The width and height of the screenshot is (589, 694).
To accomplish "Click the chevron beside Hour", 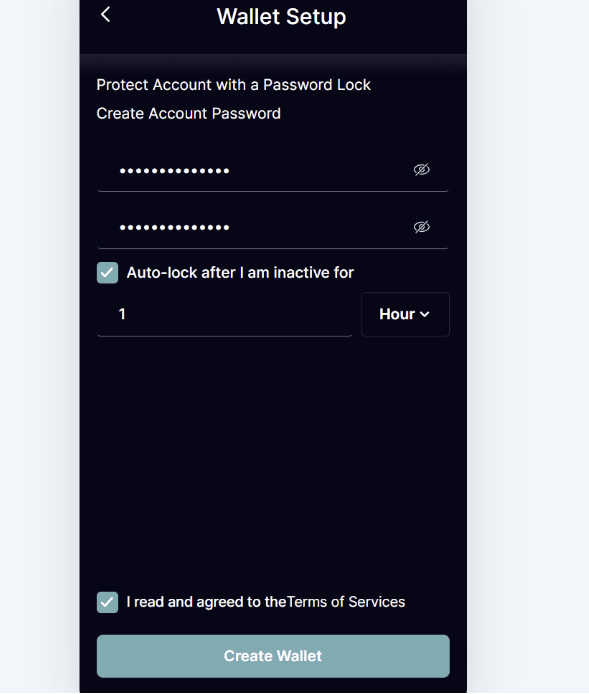I will (424, 314).
